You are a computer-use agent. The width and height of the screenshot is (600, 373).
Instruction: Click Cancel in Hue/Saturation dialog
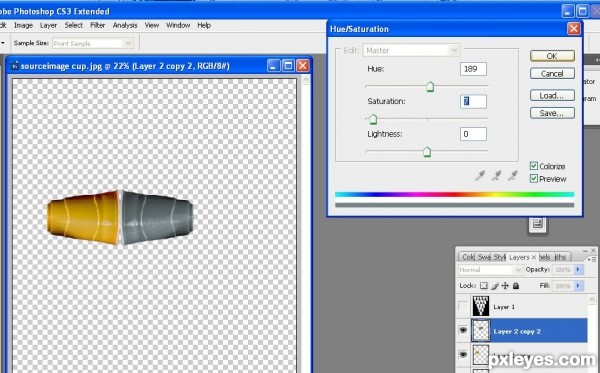pyautogui.click(x=552, y=73)
